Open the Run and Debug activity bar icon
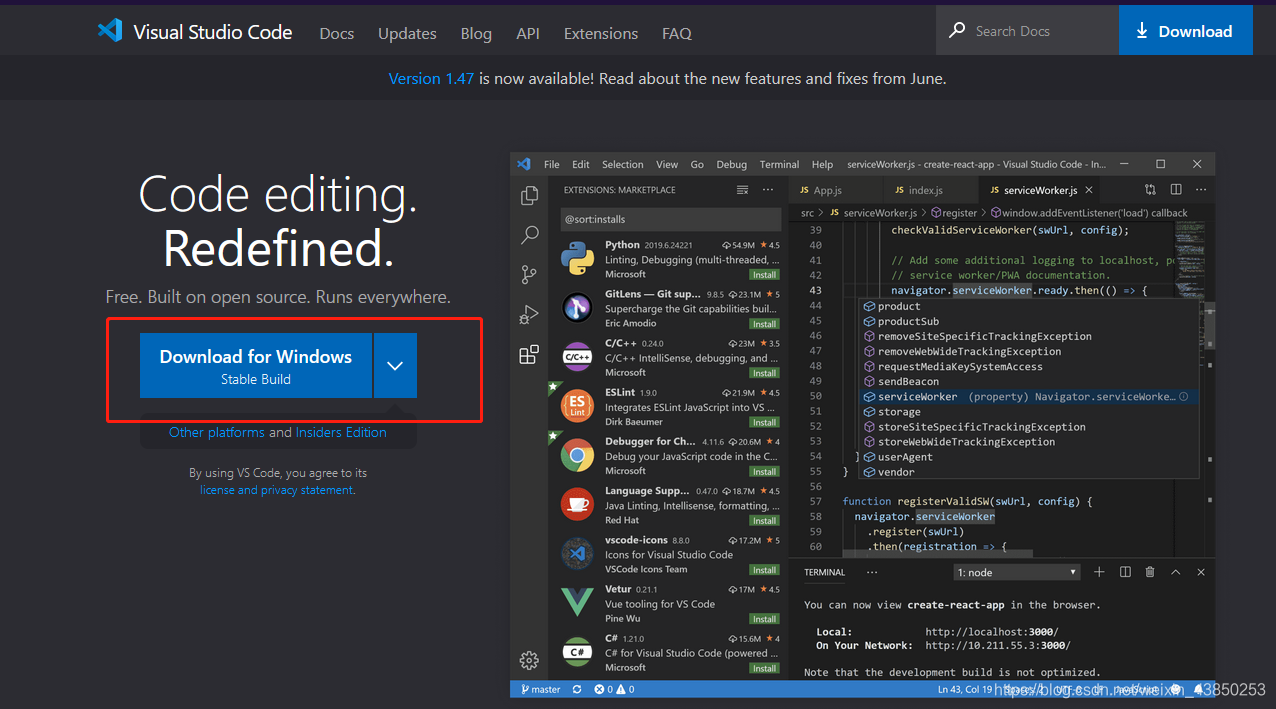 point(529,315)
